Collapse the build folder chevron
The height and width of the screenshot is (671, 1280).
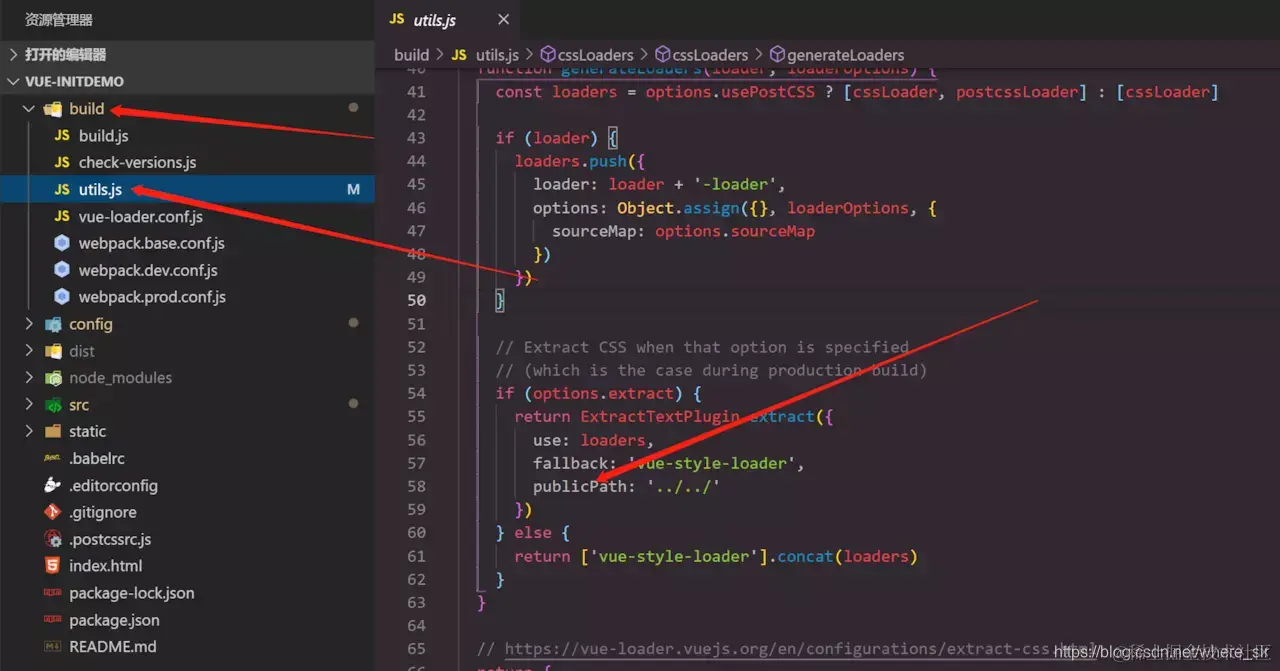coord(28,109)
